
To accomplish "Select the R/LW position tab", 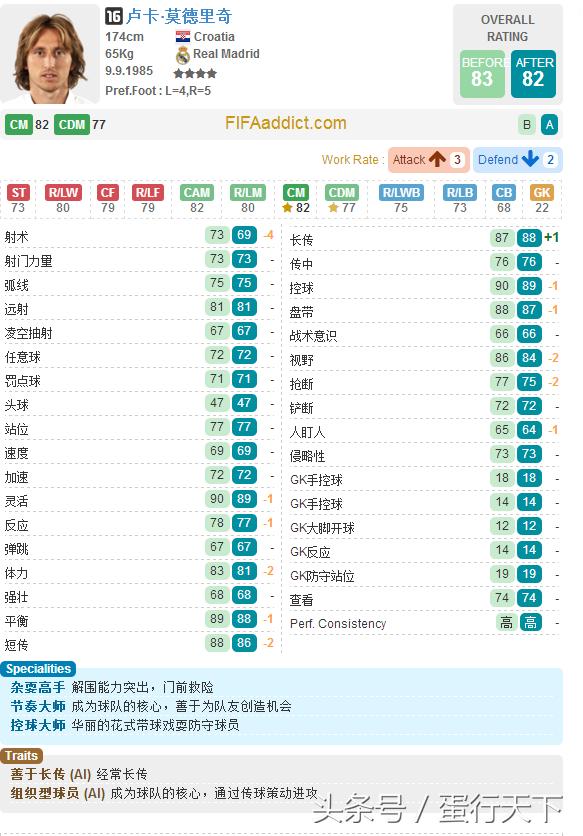I will click(x=63, y=192).
